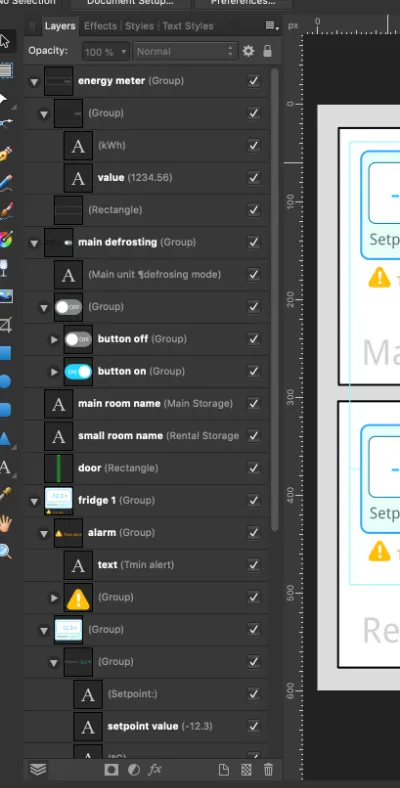Collapse the fridge 1 group
400x788 pixels.
pyautogui.click(x=34, y=502)
